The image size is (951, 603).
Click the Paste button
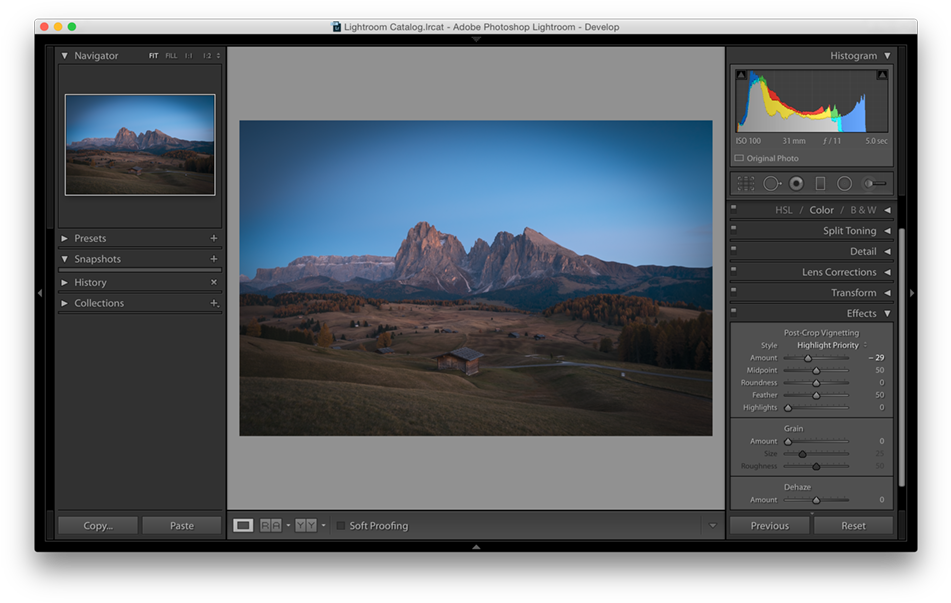pos(182,525)
